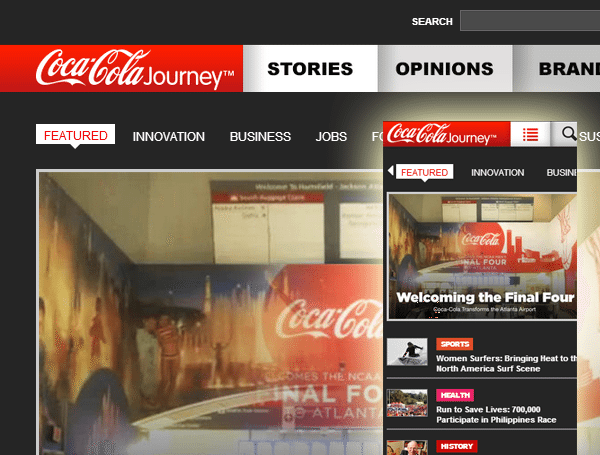This screenshot has height=455, width=600.
Task: Open the BRANDS main navigation tab
Action: 557,68
